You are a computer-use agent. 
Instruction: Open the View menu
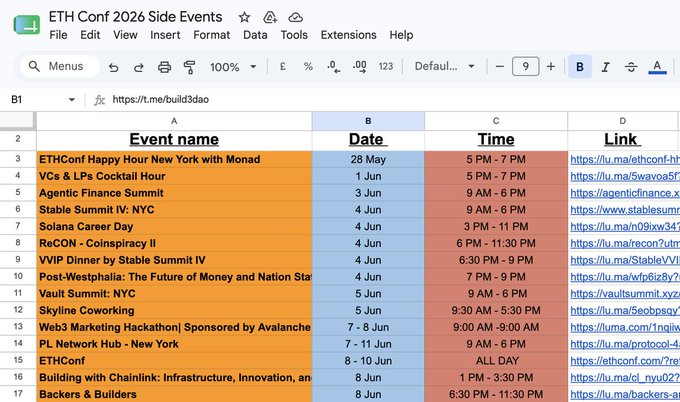125,35
